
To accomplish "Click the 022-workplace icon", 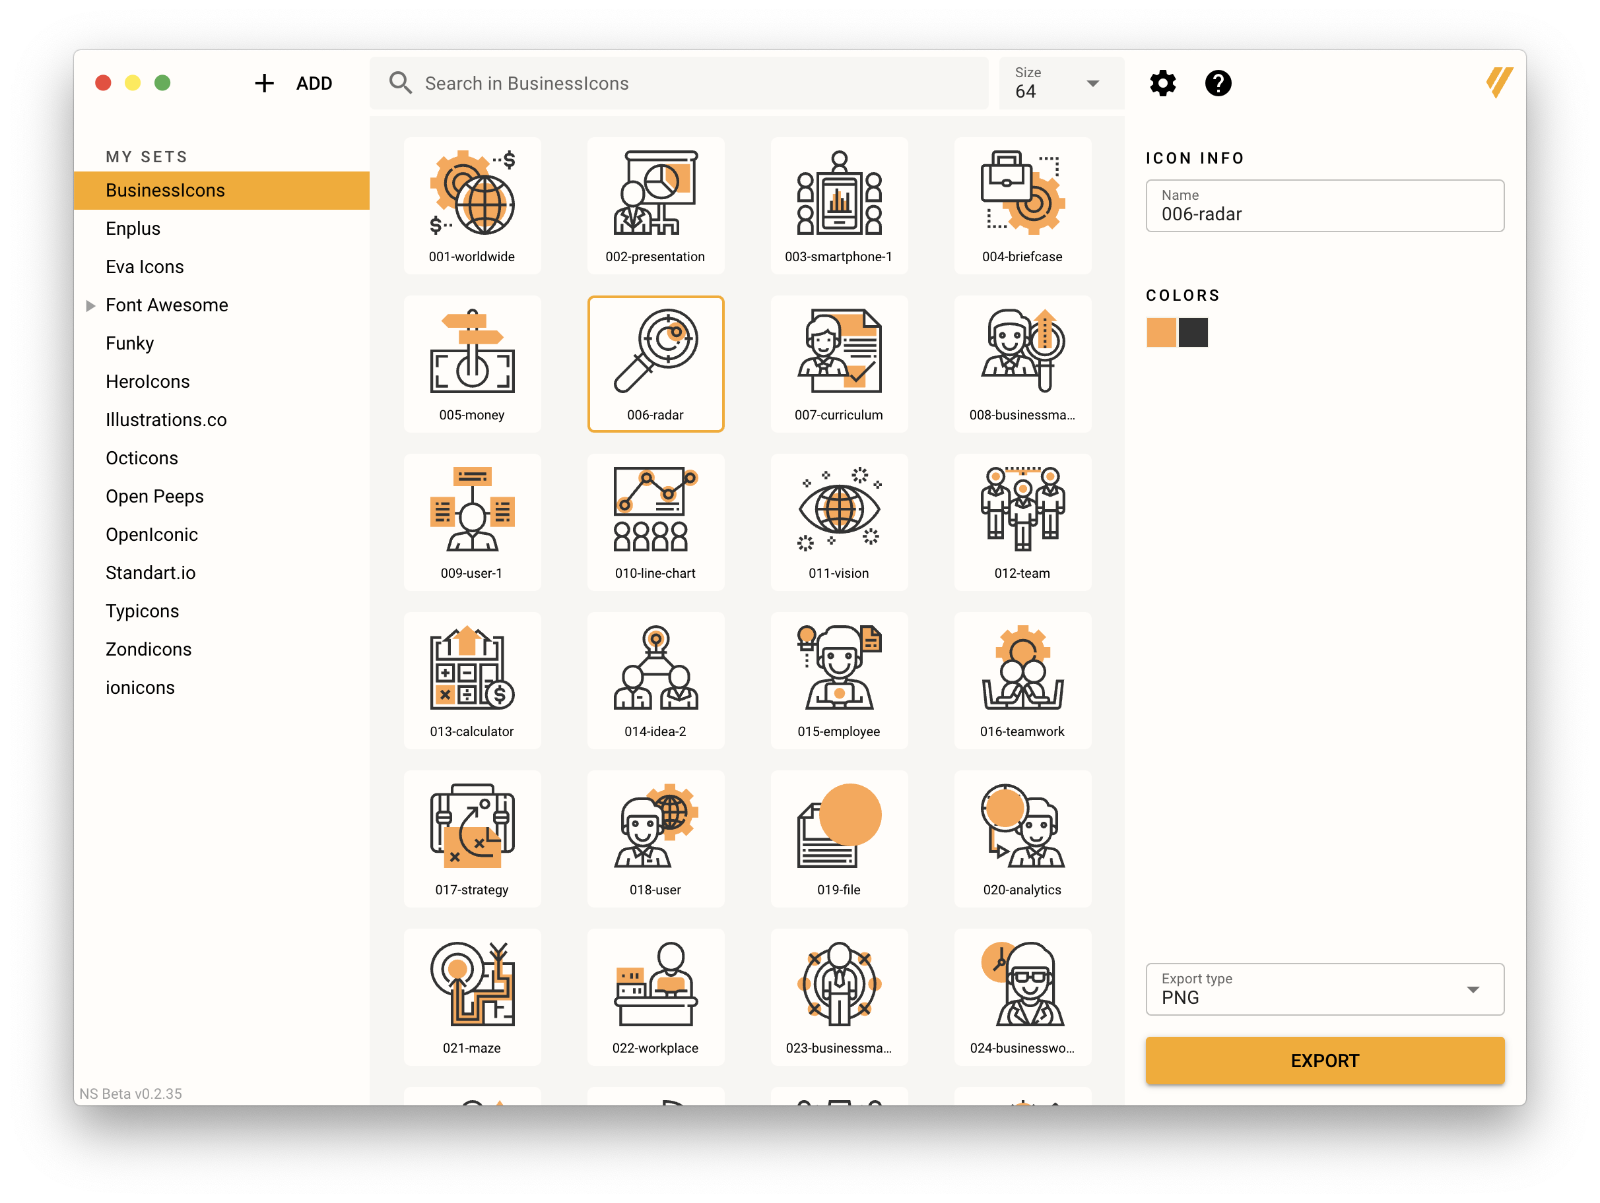I will (655, 996).
